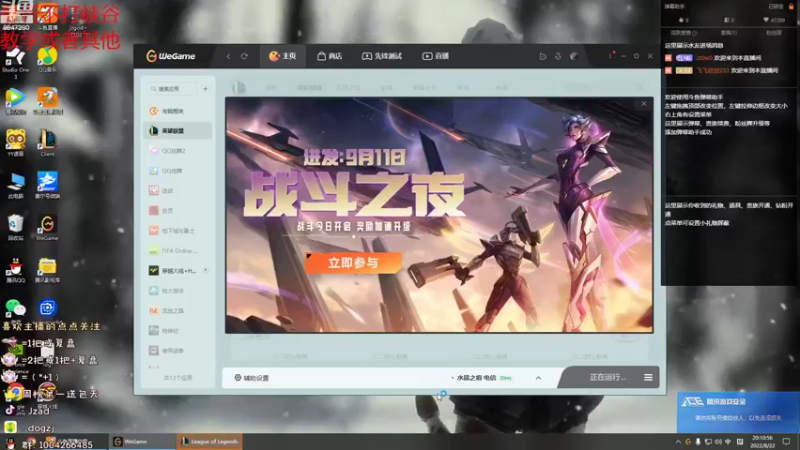Select FIFA Online in the sidebar

click(177, 251)
